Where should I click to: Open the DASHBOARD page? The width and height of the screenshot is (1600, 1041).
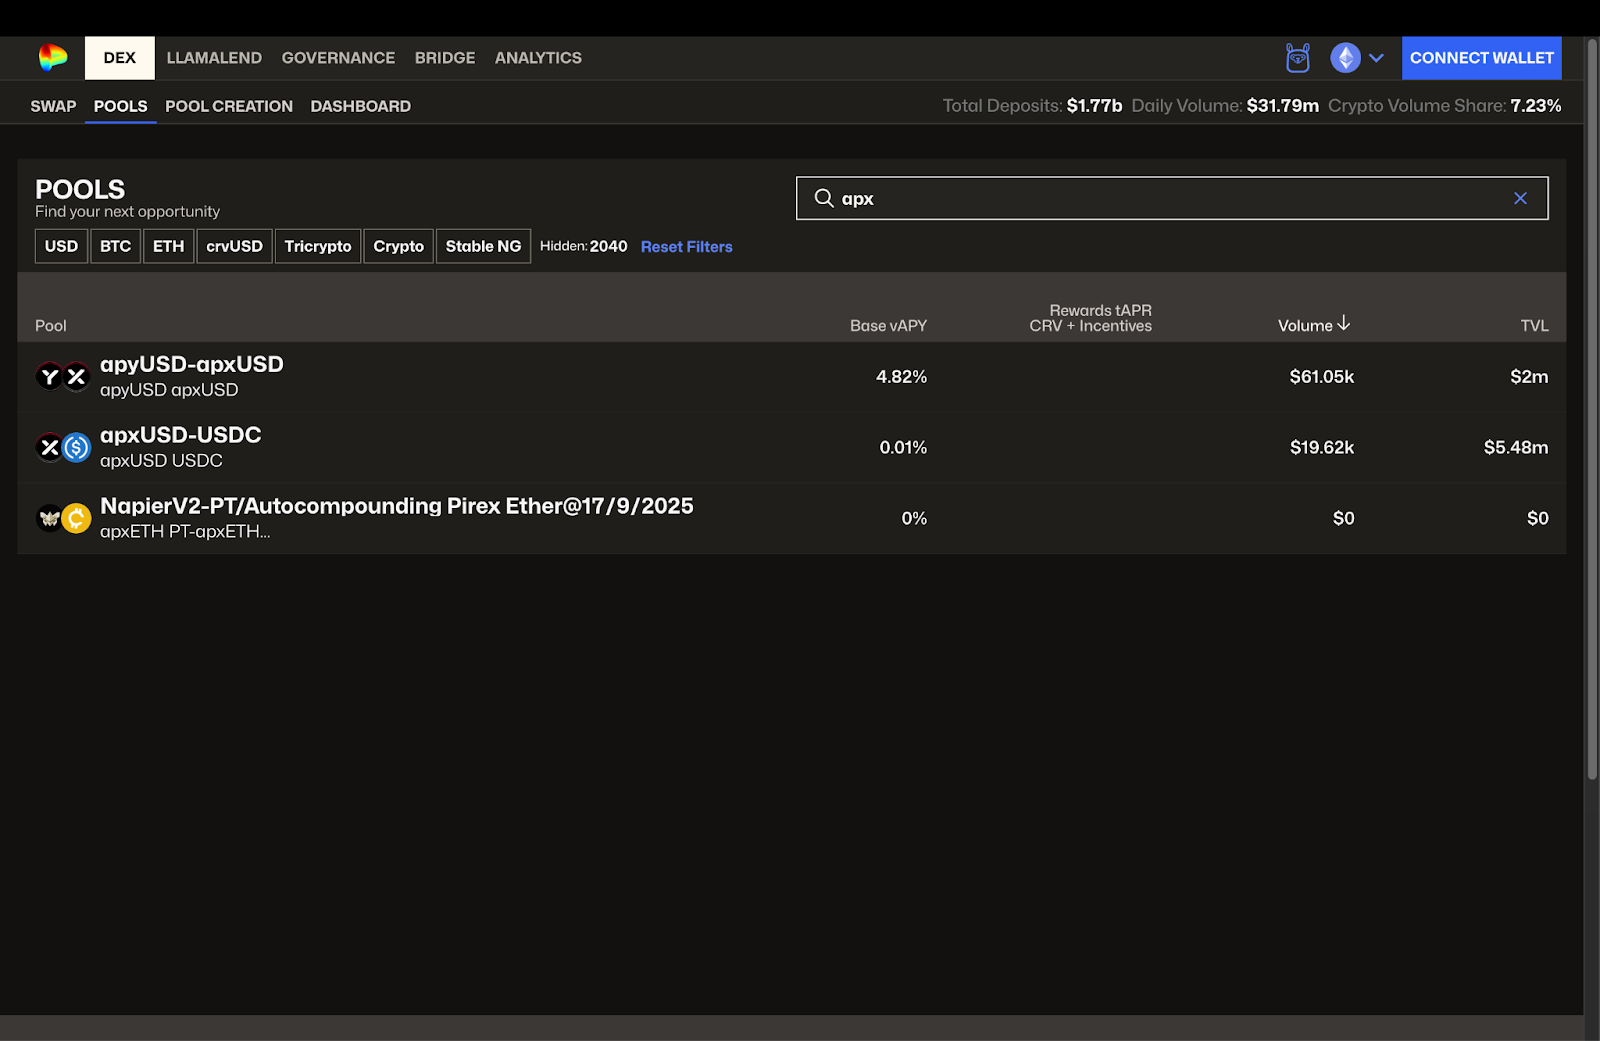360,106
